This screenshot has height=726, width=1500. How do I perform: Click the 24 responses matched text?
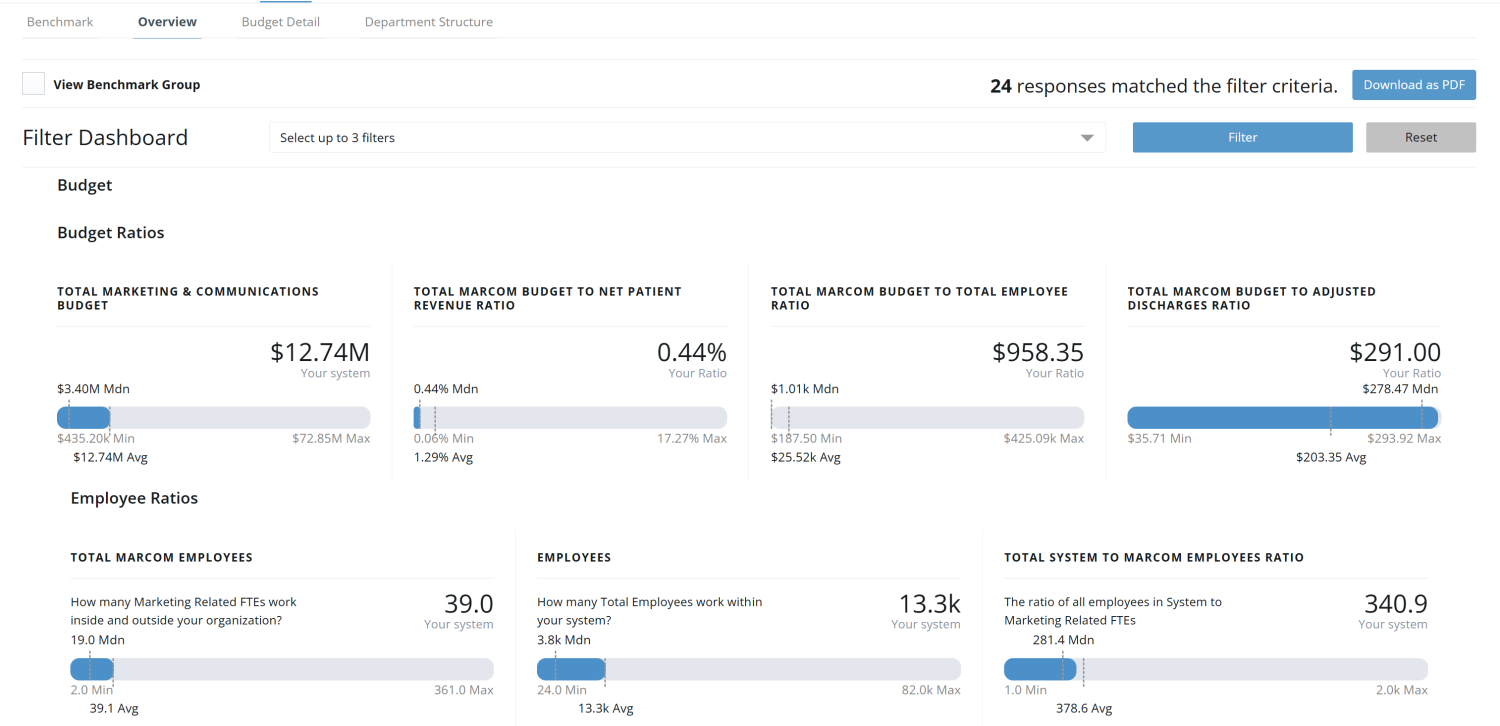tap(1163, 86)
